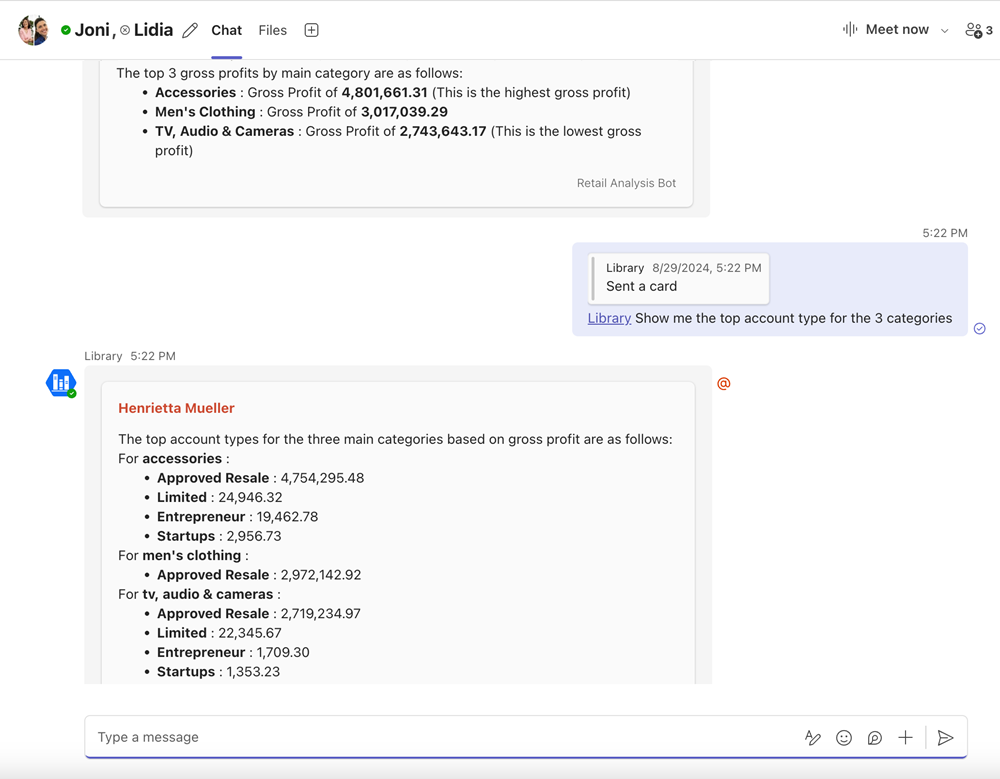Screen dimensions: 1000x779
Task: Open the Add a tab plus icon
Action: (311, 30)
